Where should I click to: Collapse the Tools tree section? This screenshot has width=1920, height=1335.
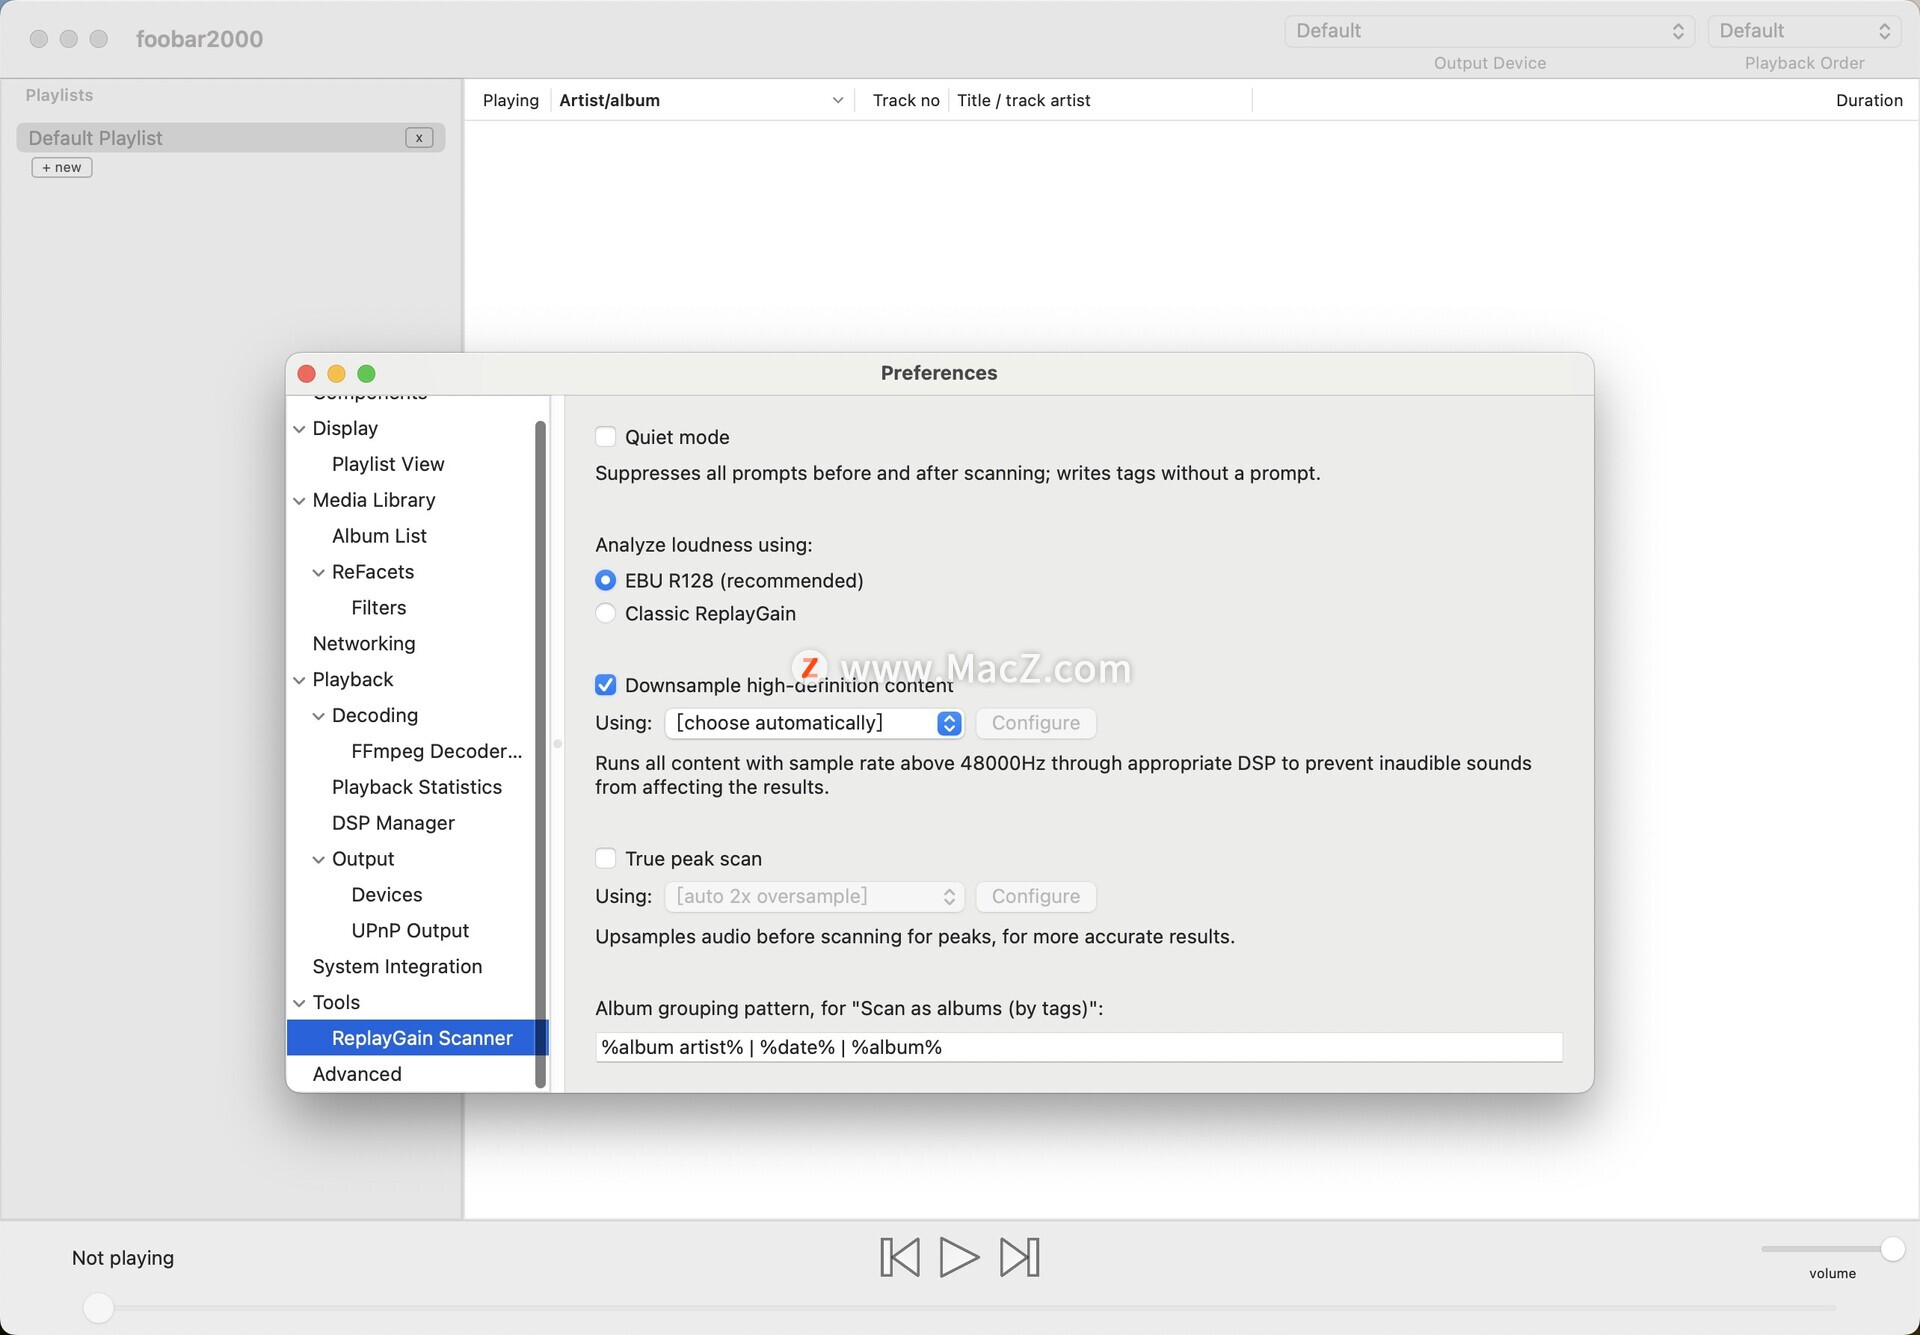[299, 1003]
